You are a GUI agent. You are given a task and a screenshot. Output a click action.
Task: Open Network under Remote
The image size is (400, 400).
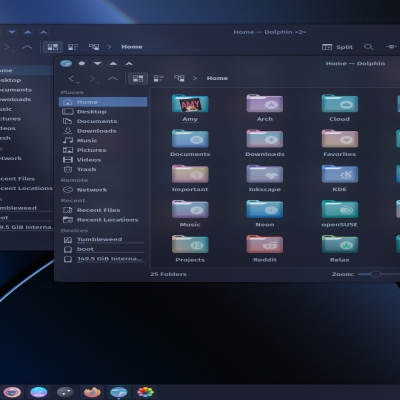(x=103, y=190)
